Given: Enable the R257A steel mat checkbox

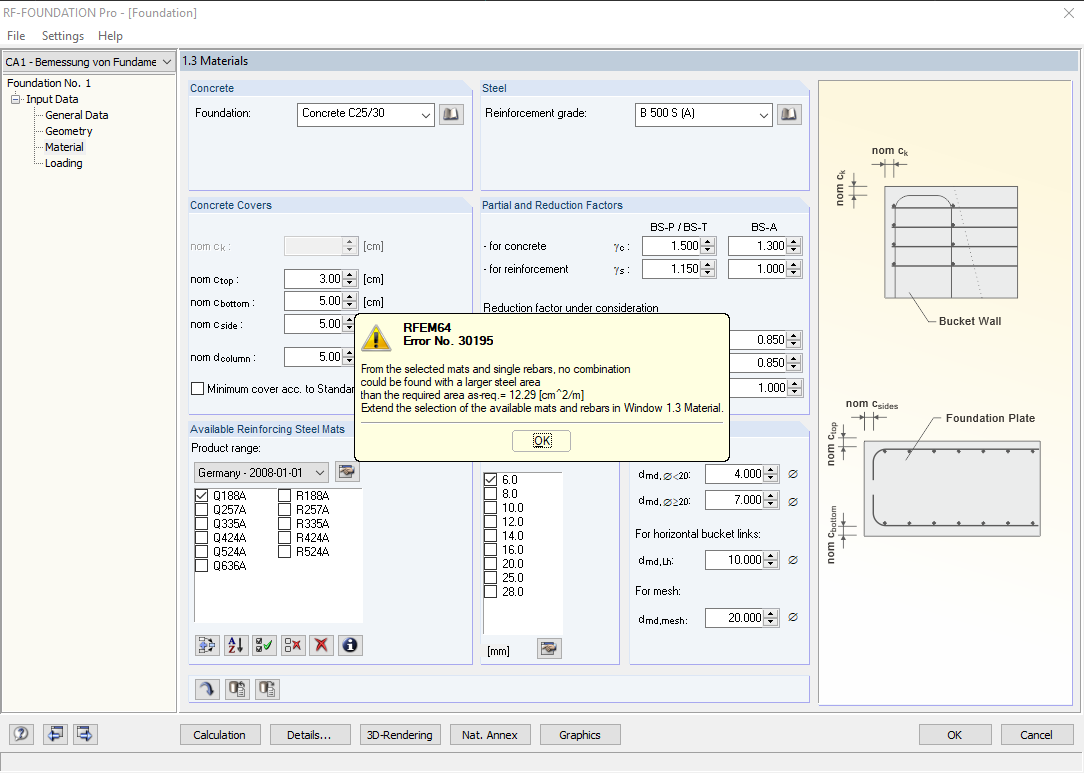Looking at the screenshot, I should (285, 509).
